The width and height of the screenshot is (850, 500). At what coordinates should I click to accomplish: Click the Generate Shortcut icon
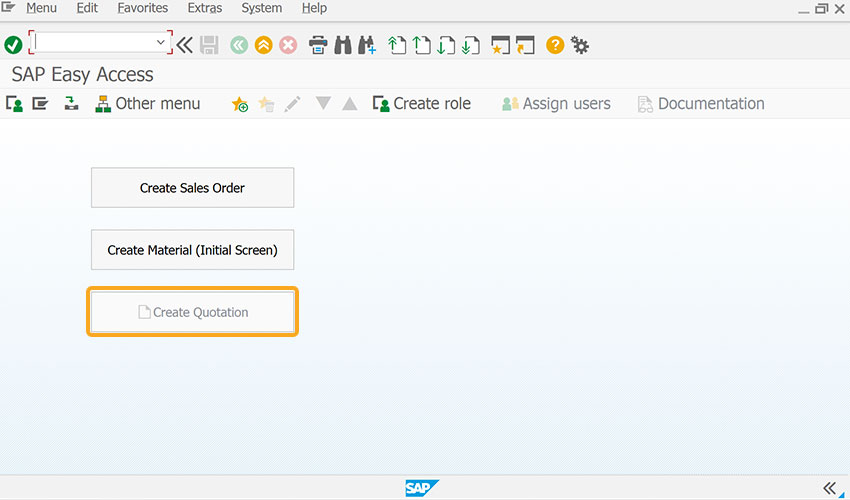tap(525, 45)
